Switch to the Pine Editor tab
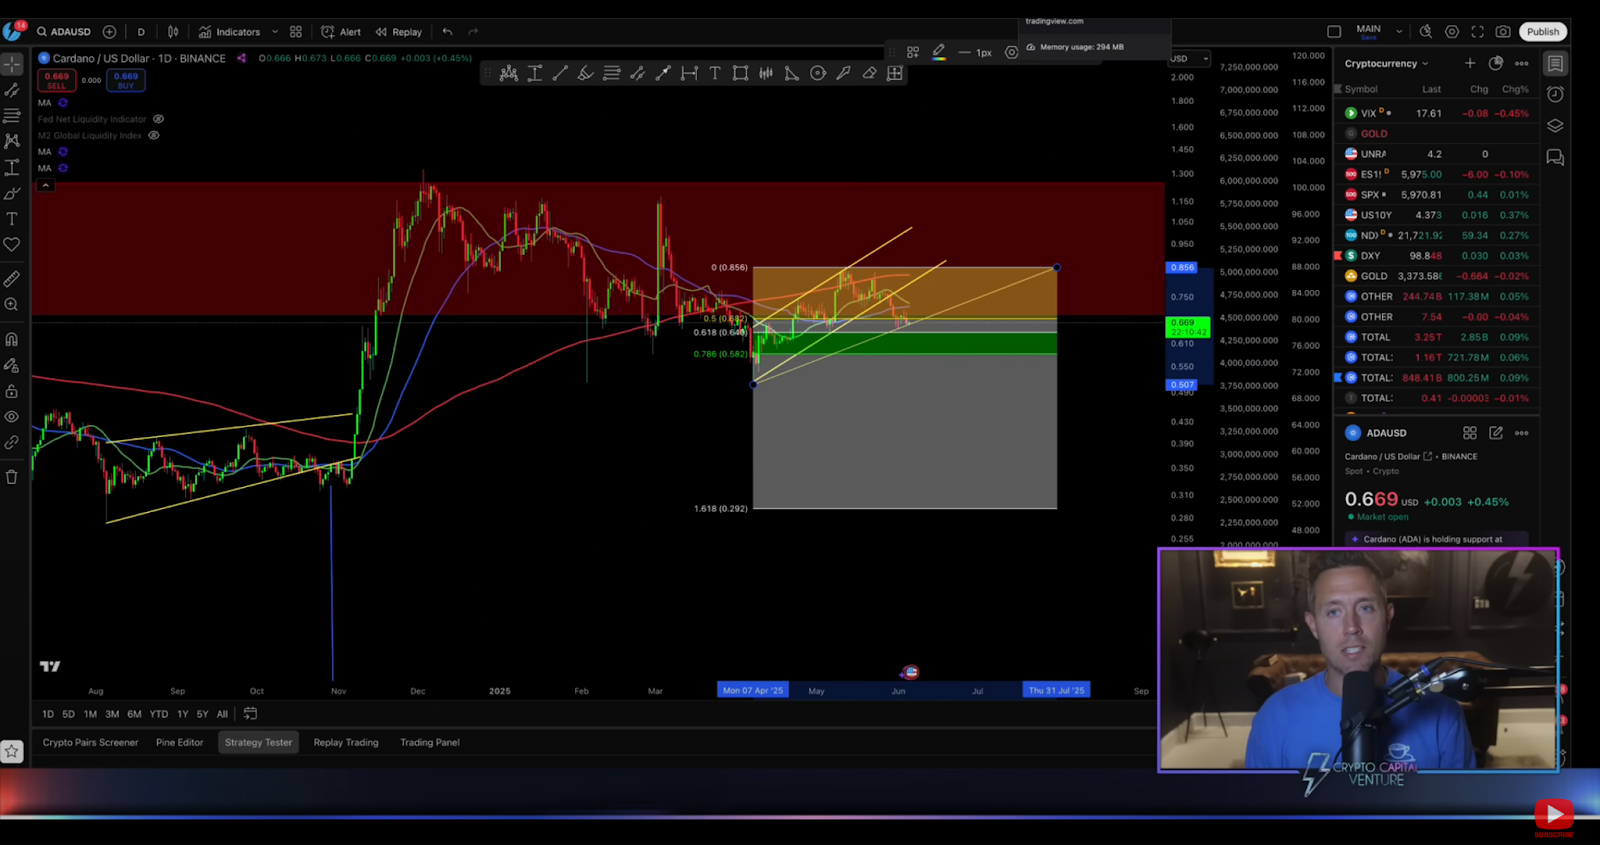Screen dimensions: 1600x845 tap(179, 743)
